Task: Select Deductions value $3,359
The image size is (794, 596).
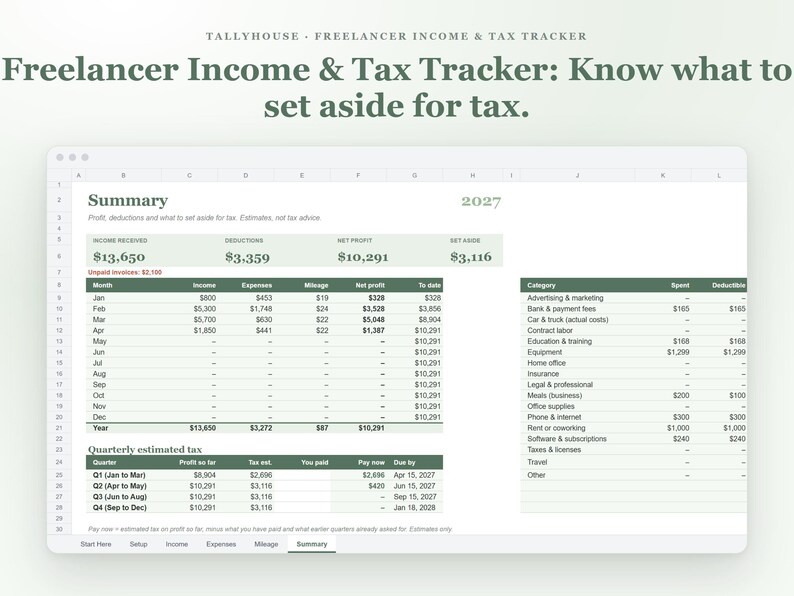Action: (x=247, y=257)
